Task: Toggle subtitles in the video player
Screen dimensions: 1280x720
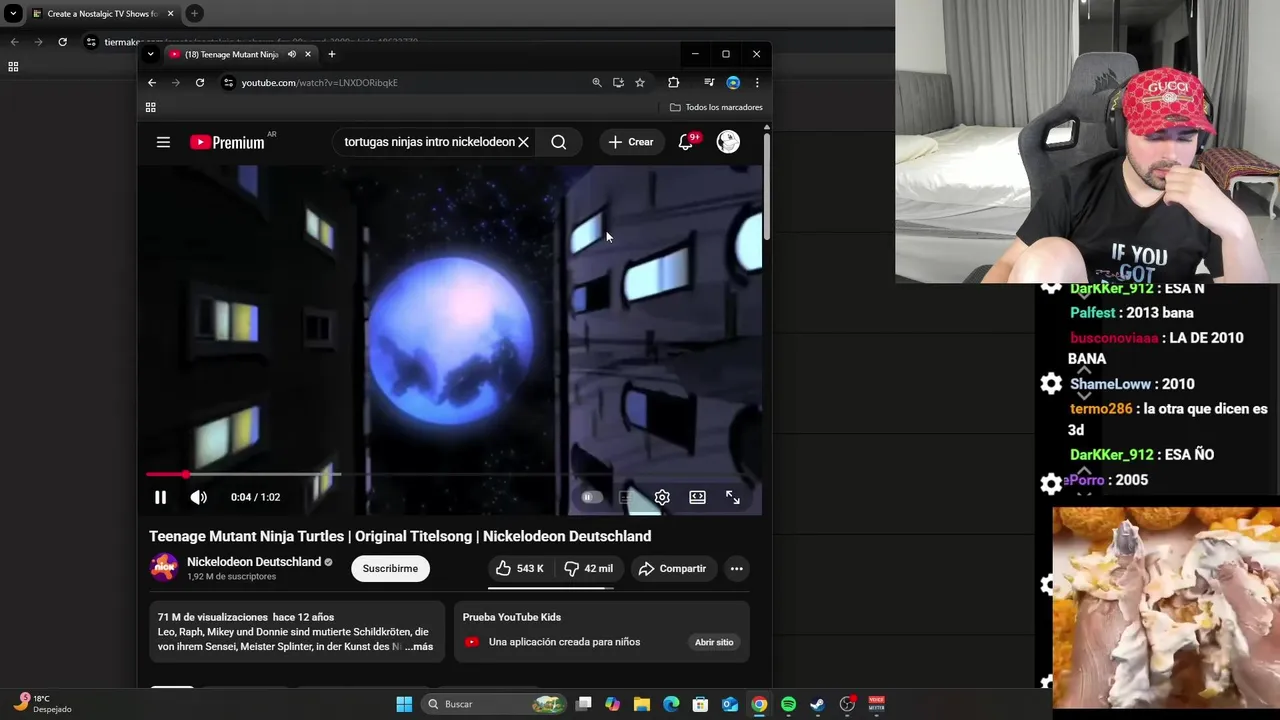Action: click(x=627, y=497)
